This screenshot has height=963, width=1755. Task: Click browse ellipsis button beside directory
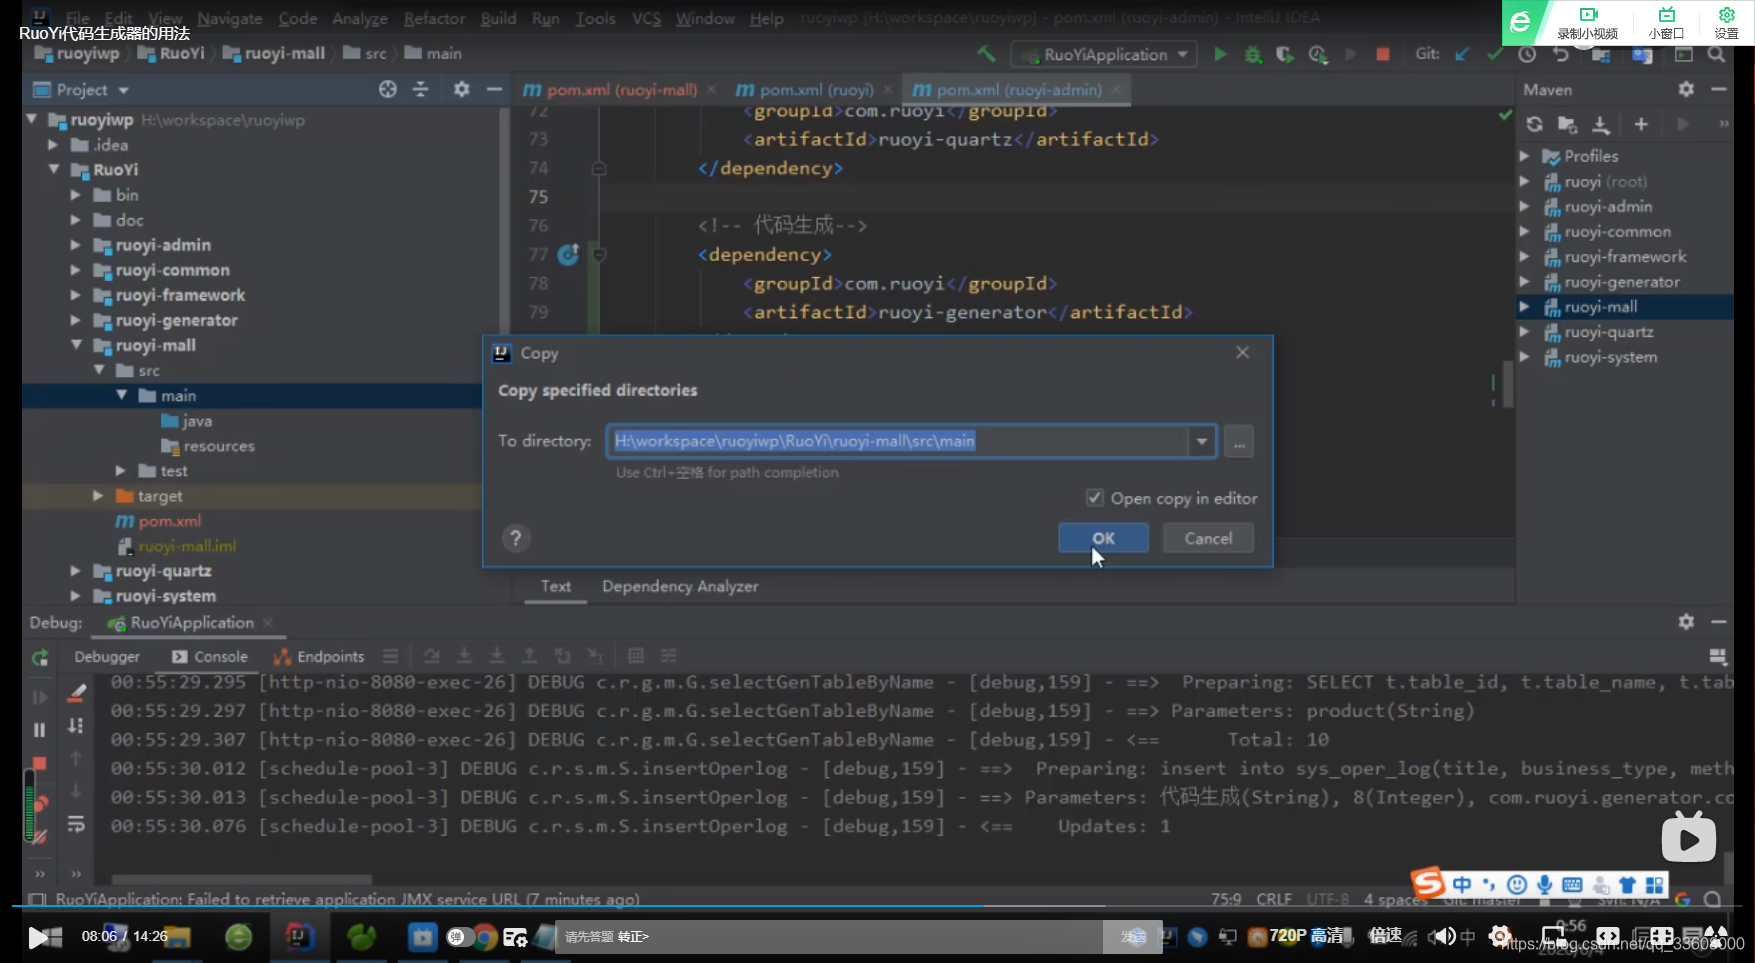(x=1239, y=441)
